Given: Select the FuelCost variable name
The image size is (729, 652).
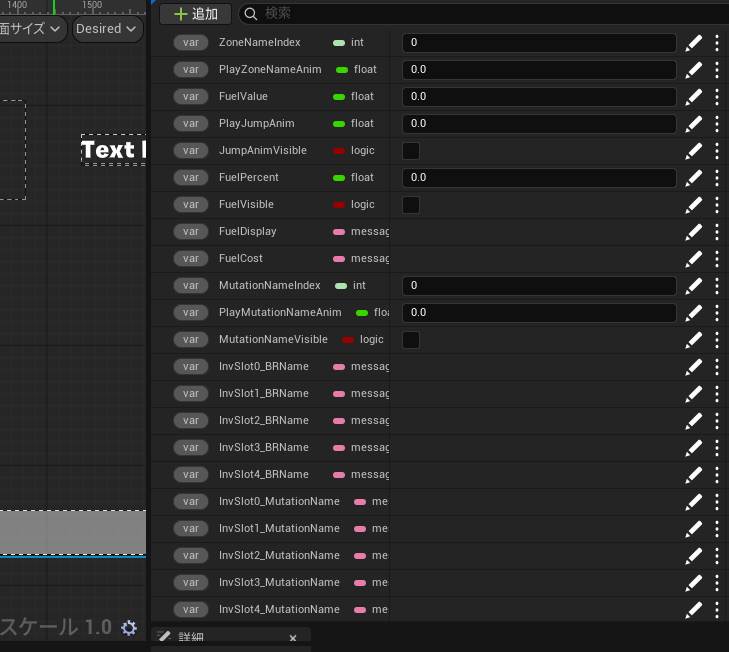Looking at the screenshot, I should (240, 259).
